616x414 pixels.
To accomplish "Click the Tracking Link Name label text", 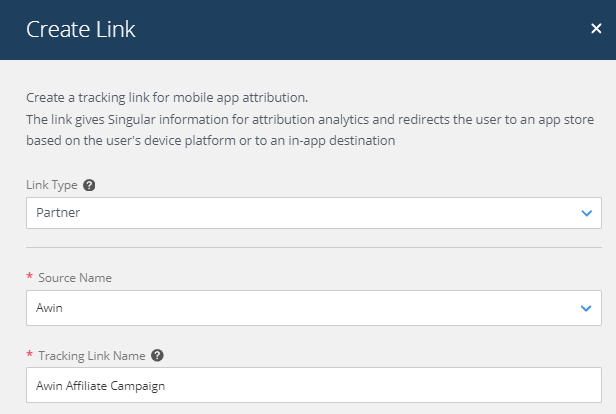I will coord(92,356).
